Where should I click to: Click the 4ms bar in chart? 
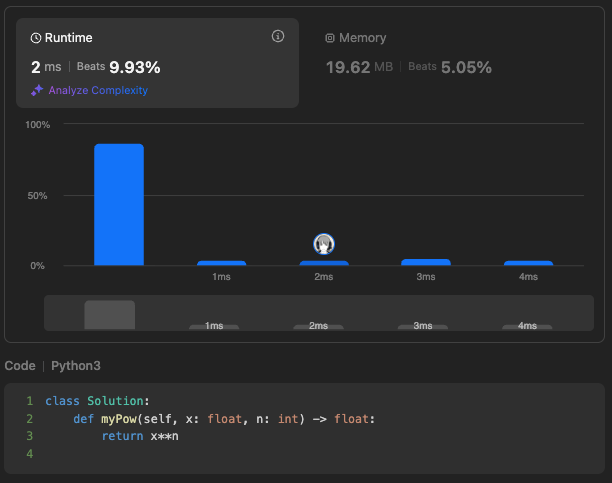click(528, 263)
